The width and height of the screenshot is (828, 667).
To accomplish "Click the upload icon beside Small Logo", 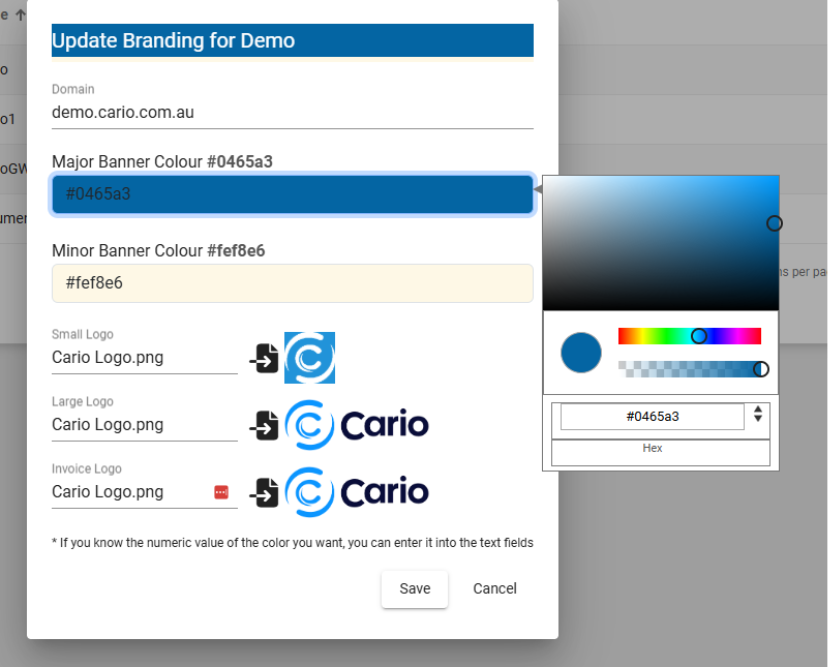I will point(265,358).
